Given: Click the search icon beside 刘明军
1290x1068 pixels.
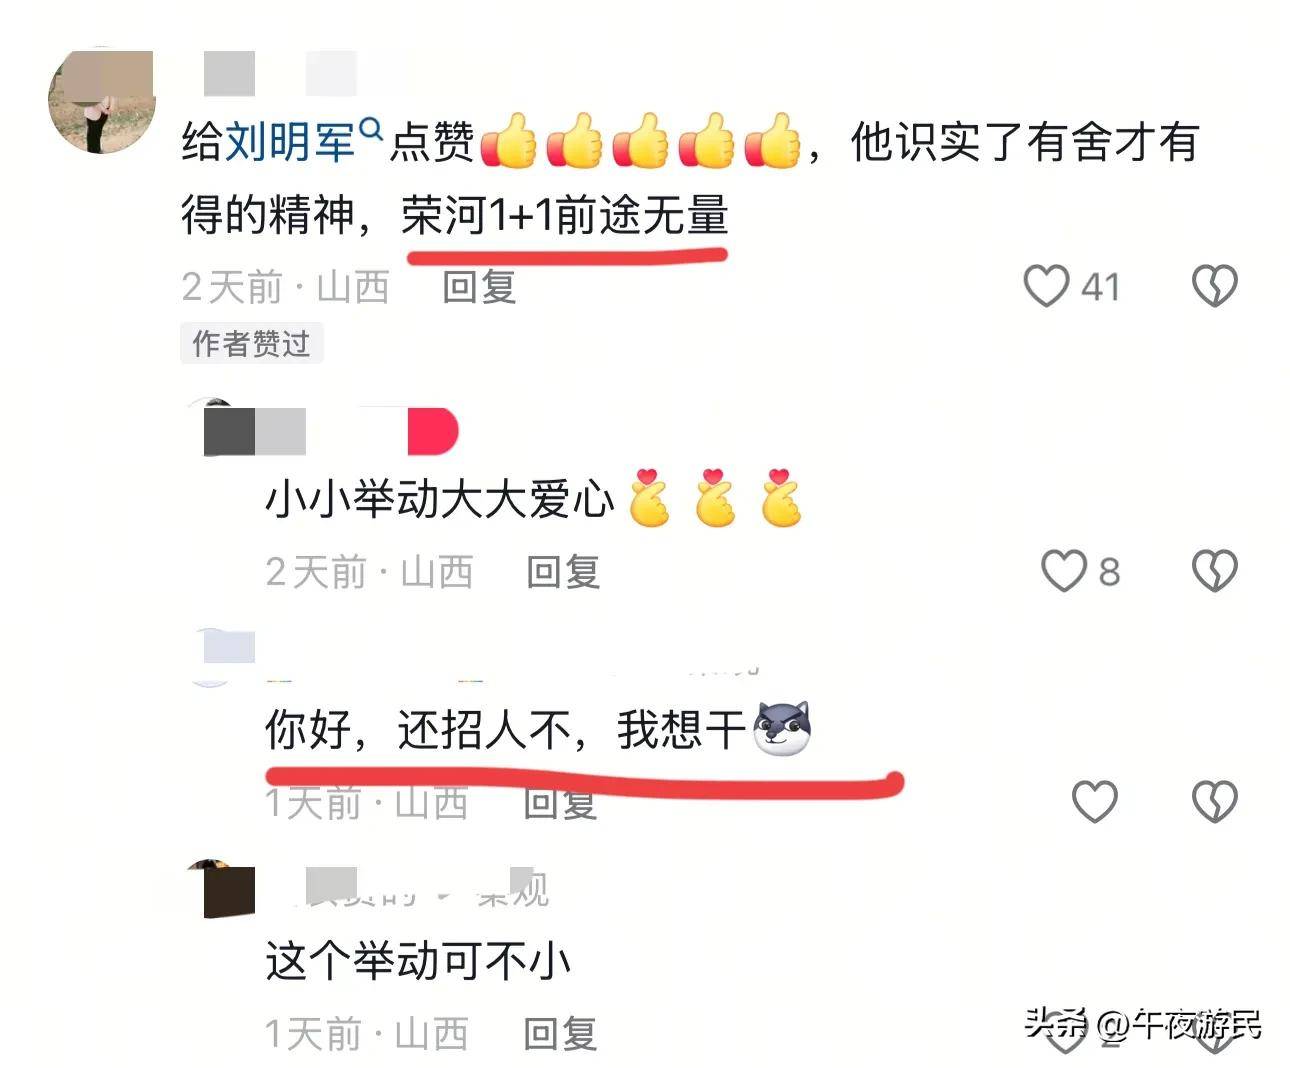Looking at the screenshot, I should [370, 129].
